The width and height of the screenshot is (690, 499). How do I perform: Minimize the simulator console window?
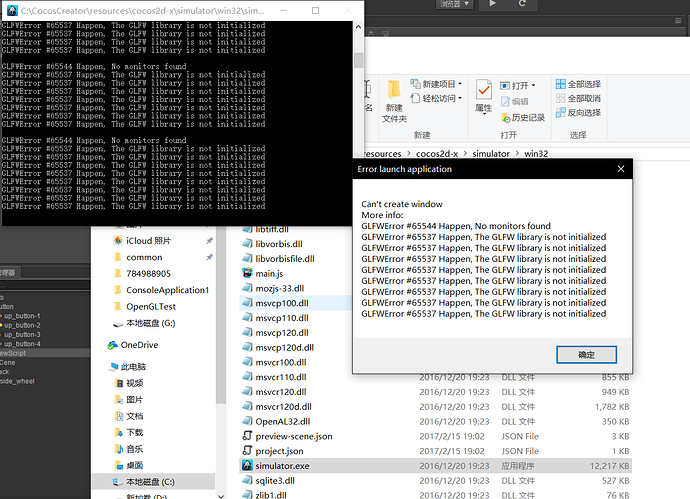(x=284, y=10)
